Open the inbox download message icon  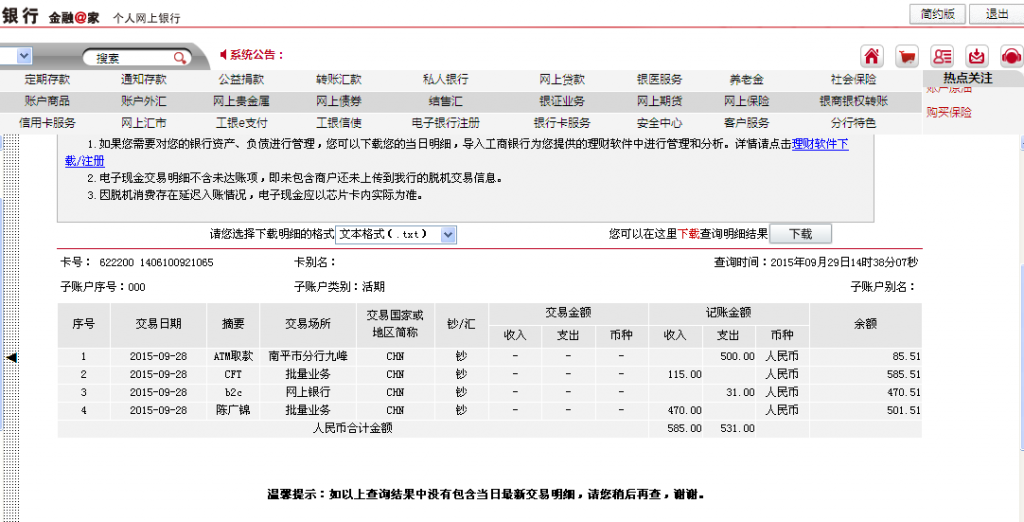(x=978, y=56)
